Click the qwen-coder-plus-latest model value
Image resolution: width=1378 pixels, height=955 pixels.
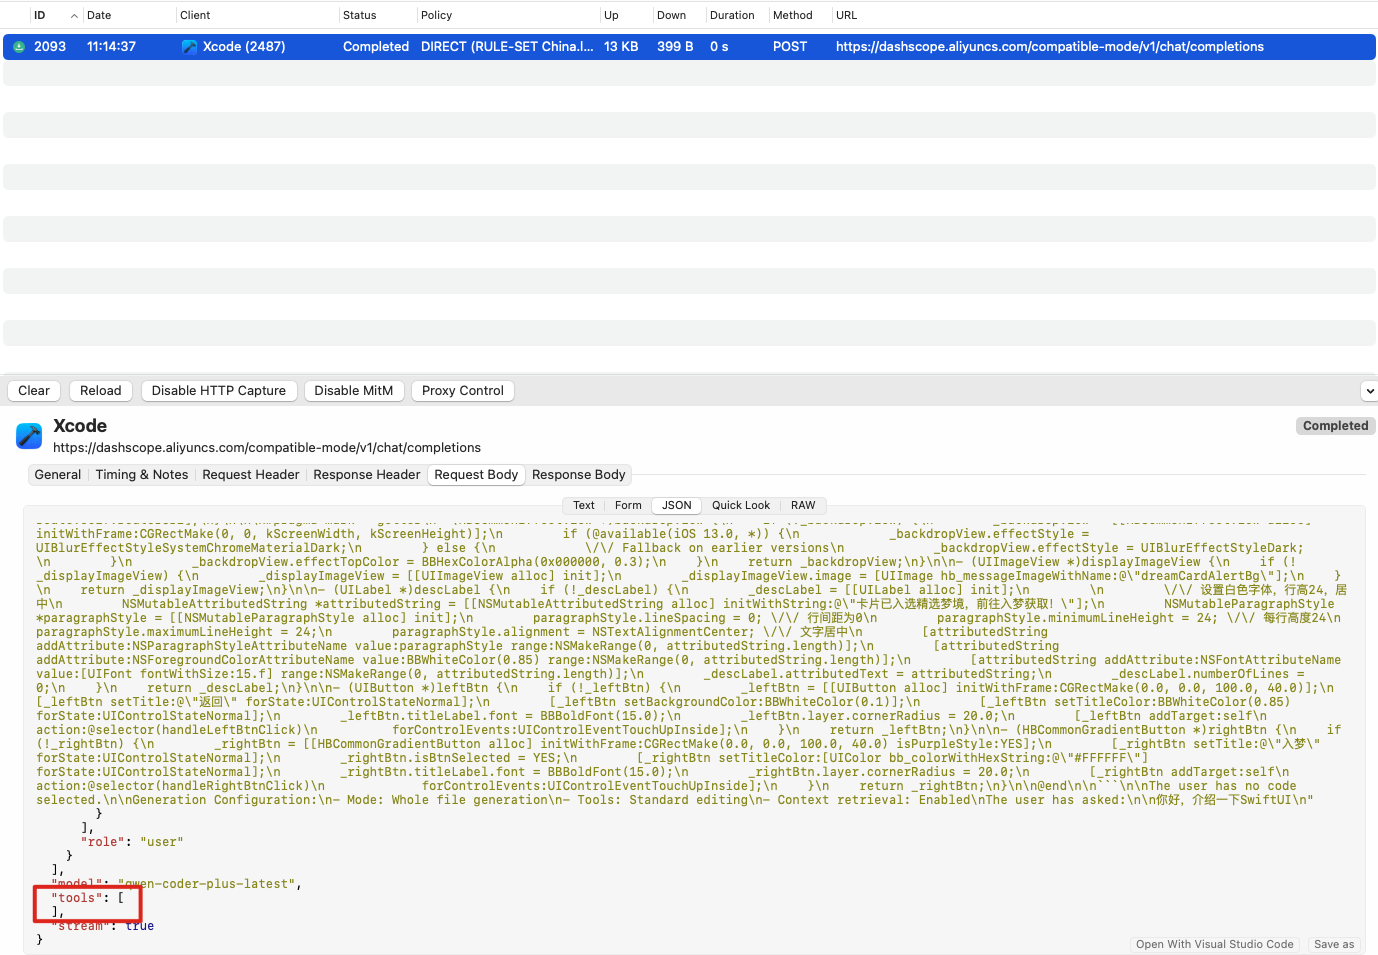pos(207,884)
